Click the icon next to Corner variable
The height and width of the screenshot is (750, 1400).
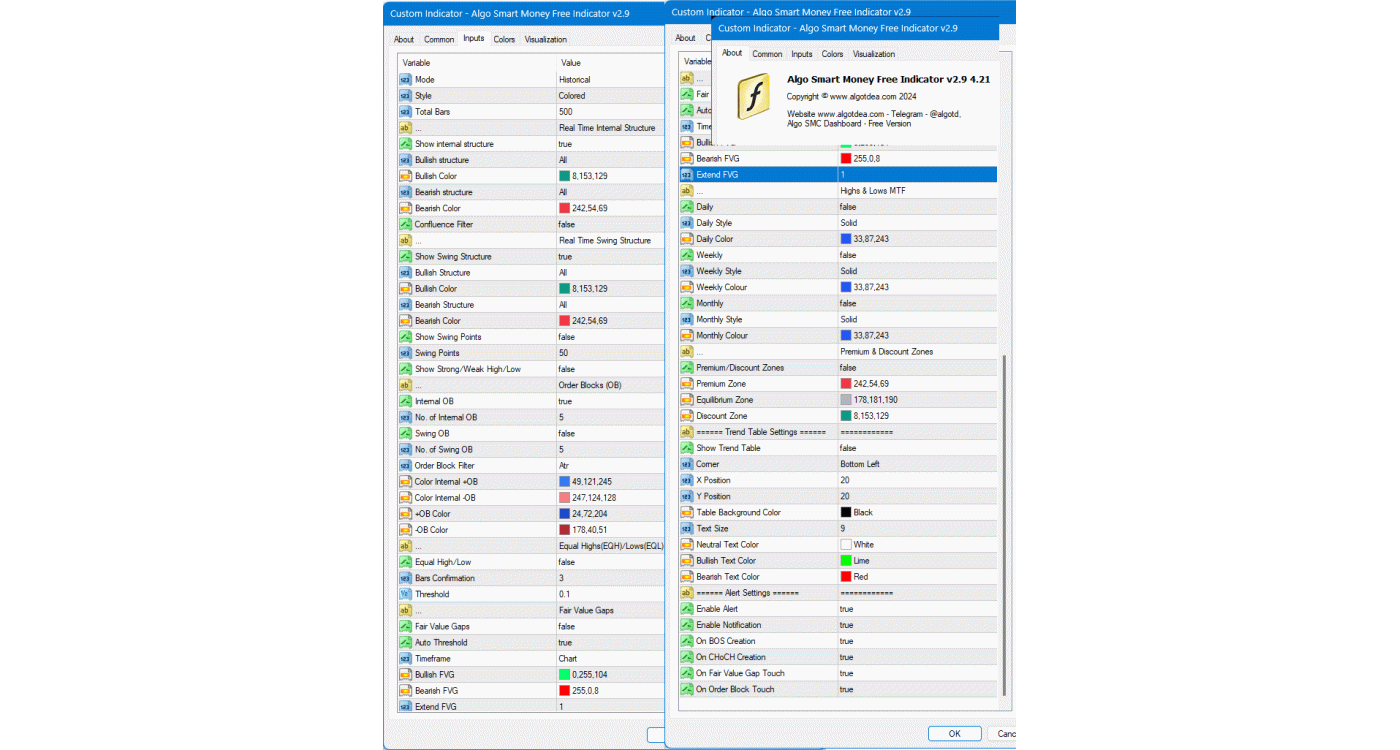(686, 464)
